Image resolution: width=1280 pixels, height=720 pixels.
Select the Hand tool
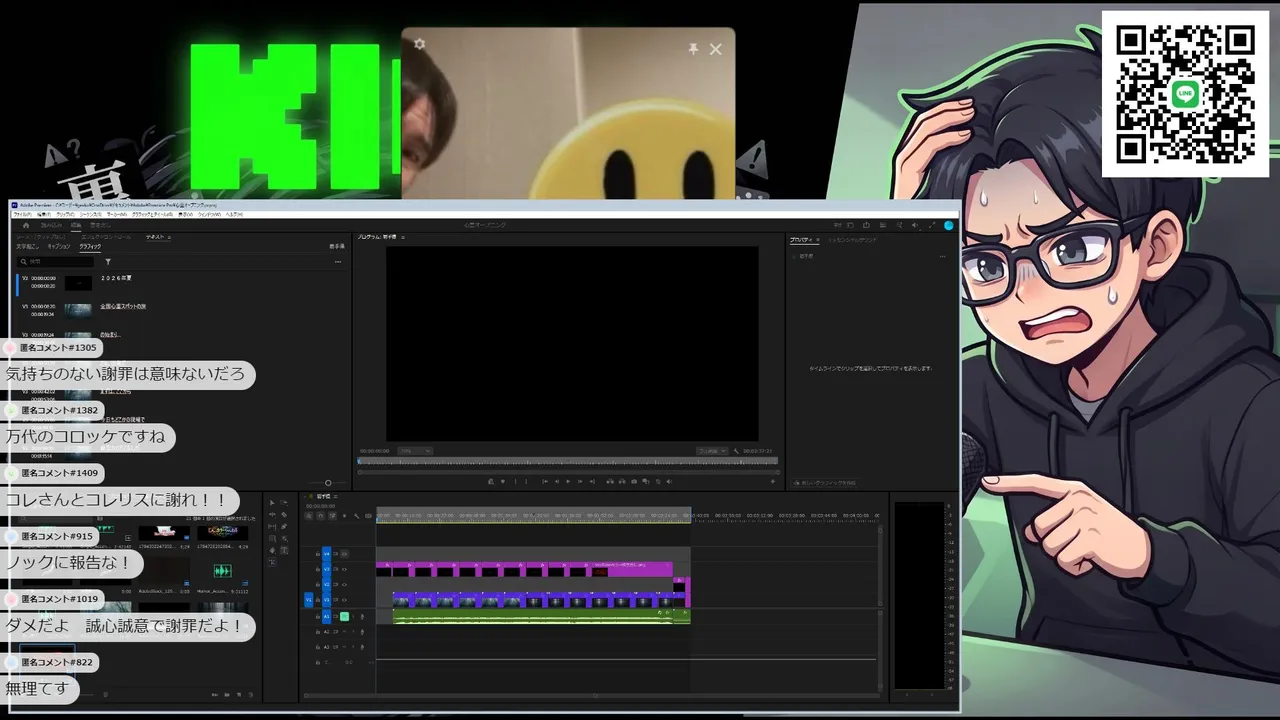[272, 550]
